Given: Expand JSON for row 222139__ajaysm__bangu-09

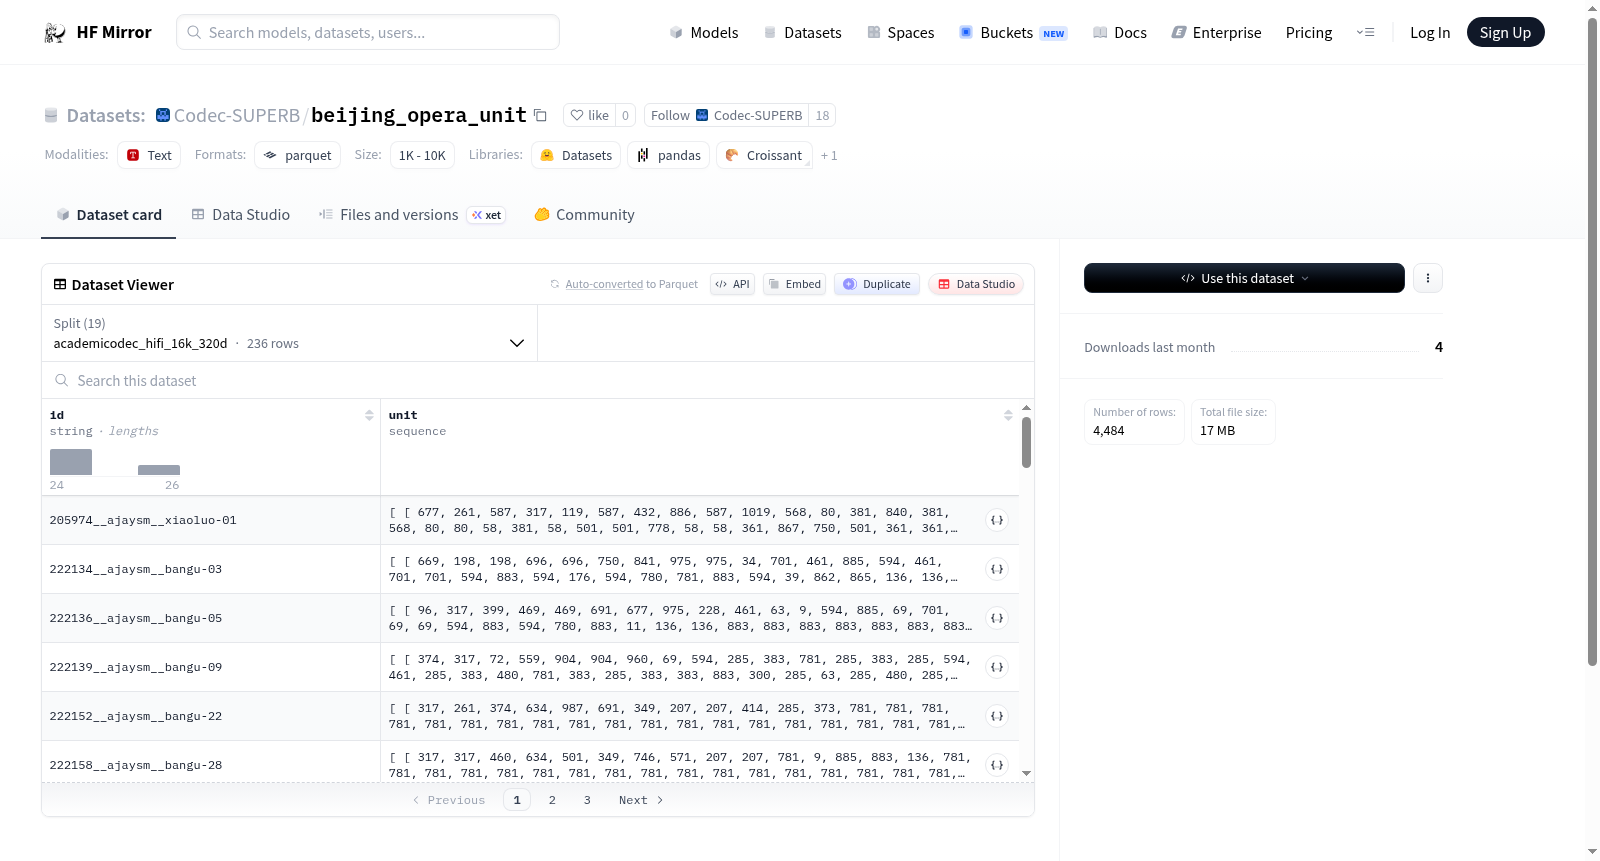Looking at the screenshot, I should 997,667.
